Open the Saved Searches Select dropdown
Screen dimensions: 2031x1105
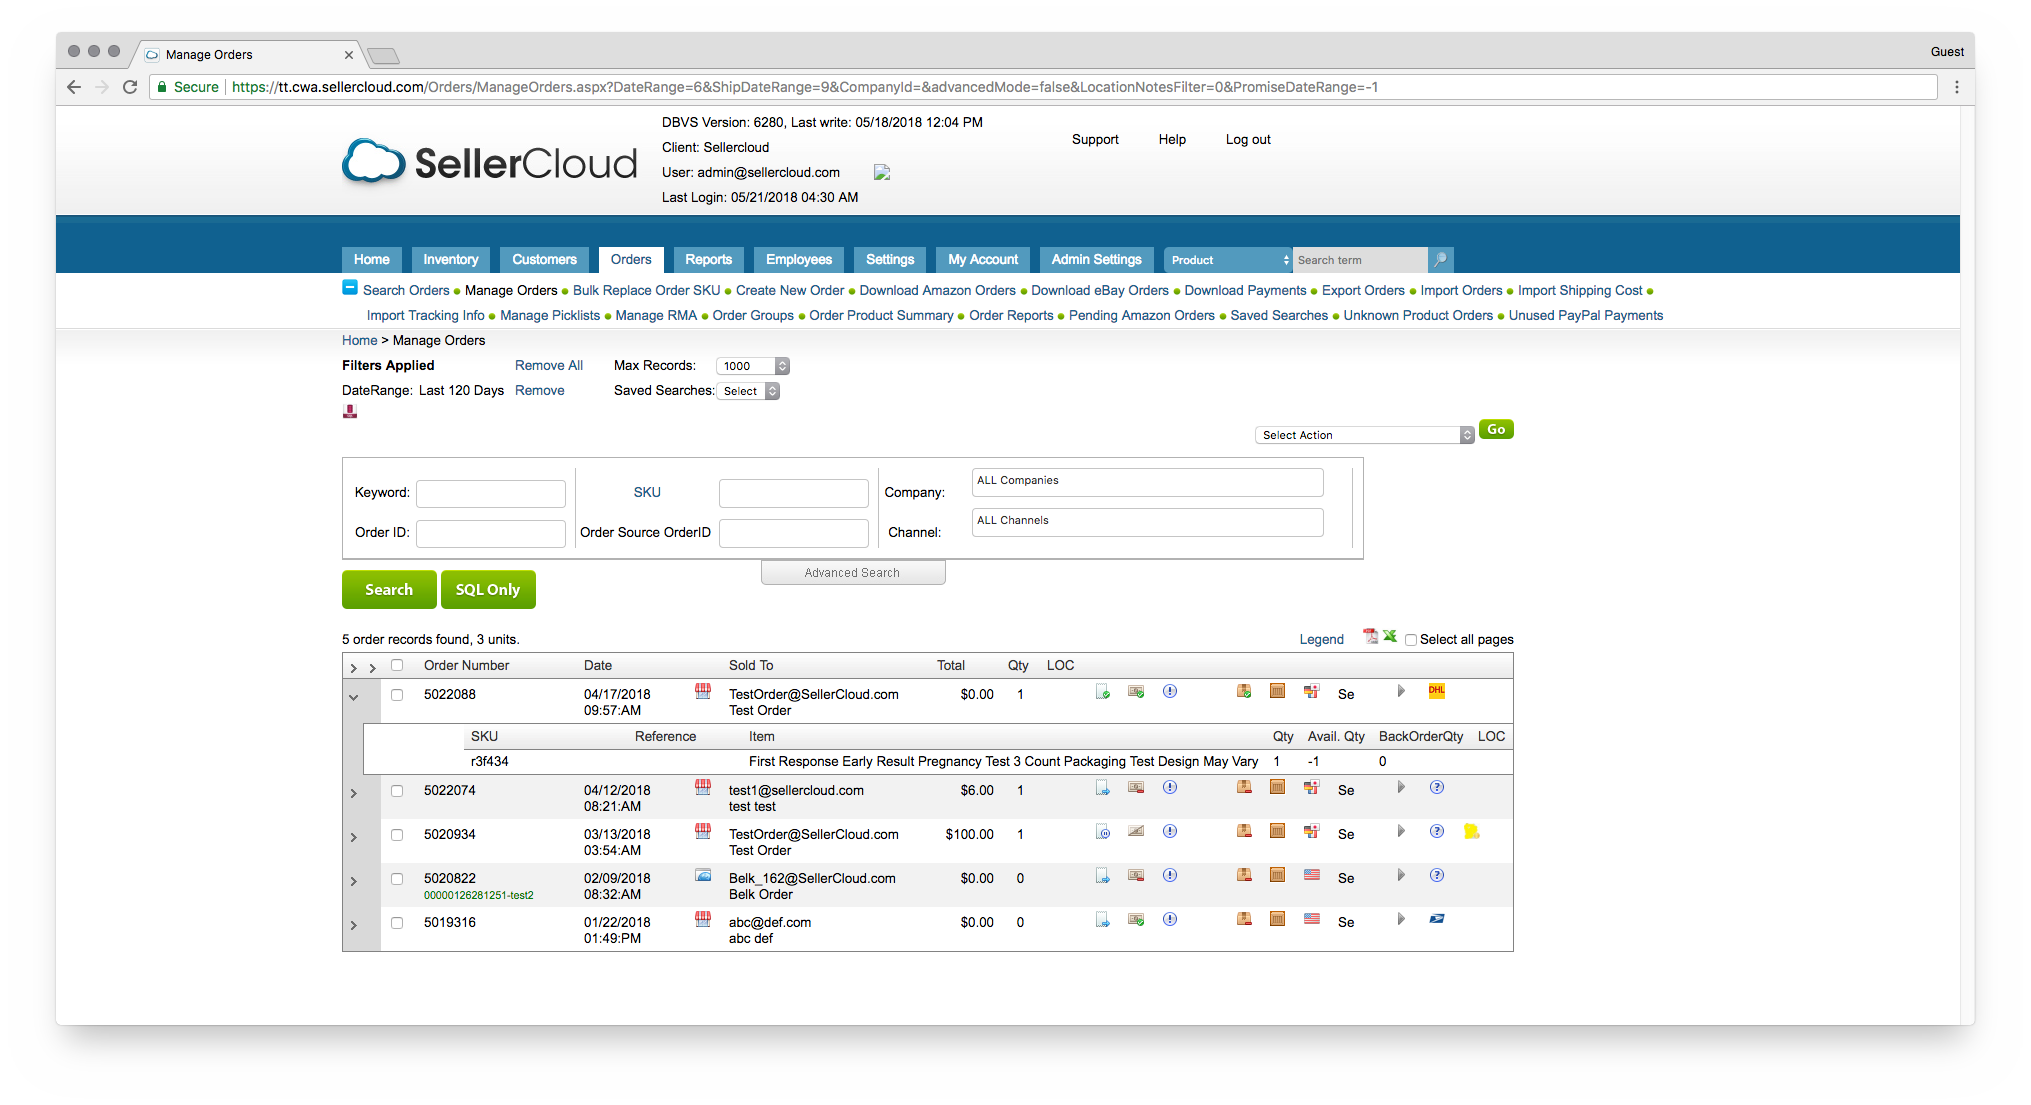pos(748,391)
